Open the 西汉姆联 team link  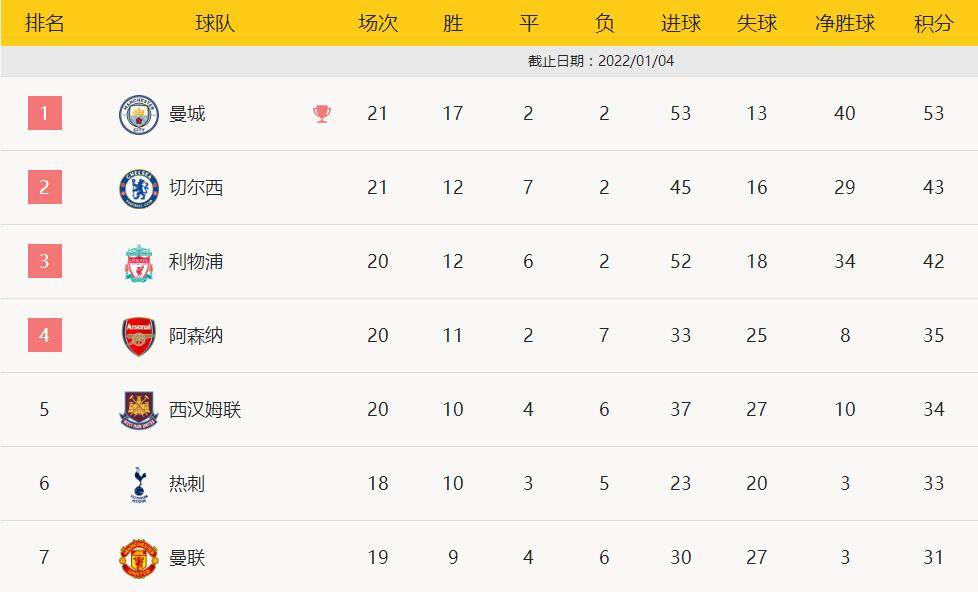pyautogui.click(x=205, y=410)
